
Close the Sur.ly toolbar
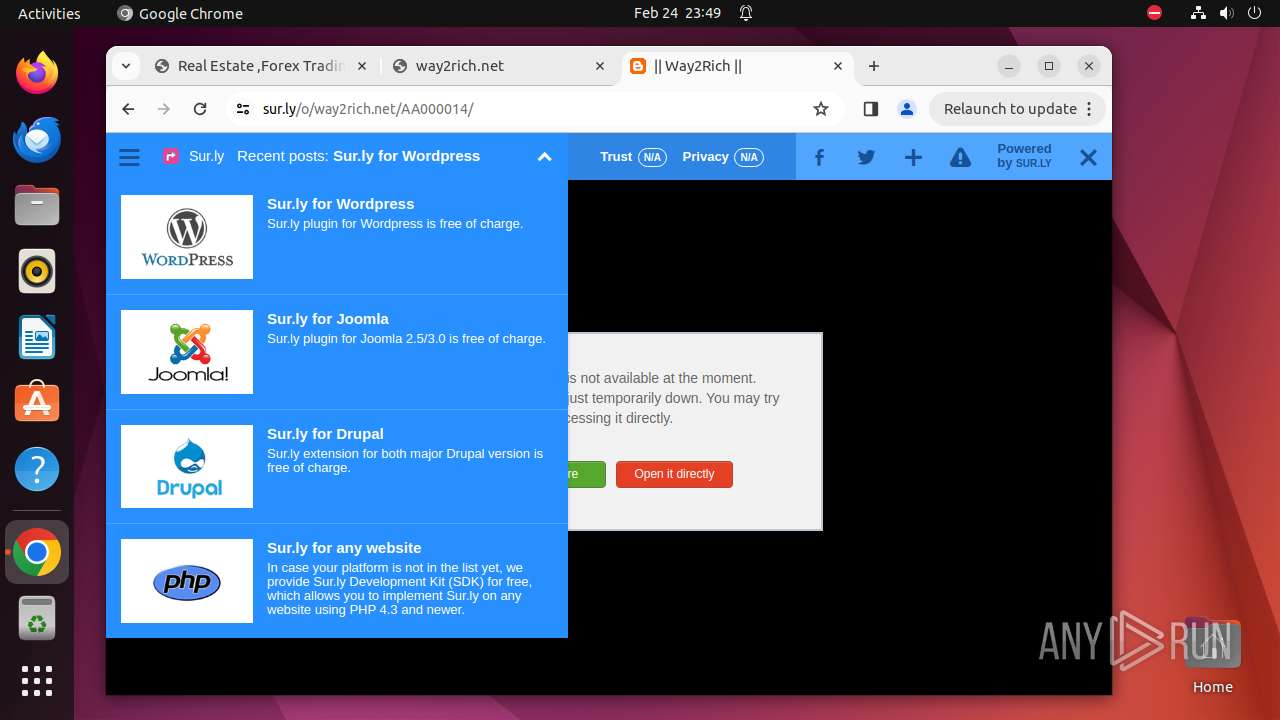point(1088,157)
